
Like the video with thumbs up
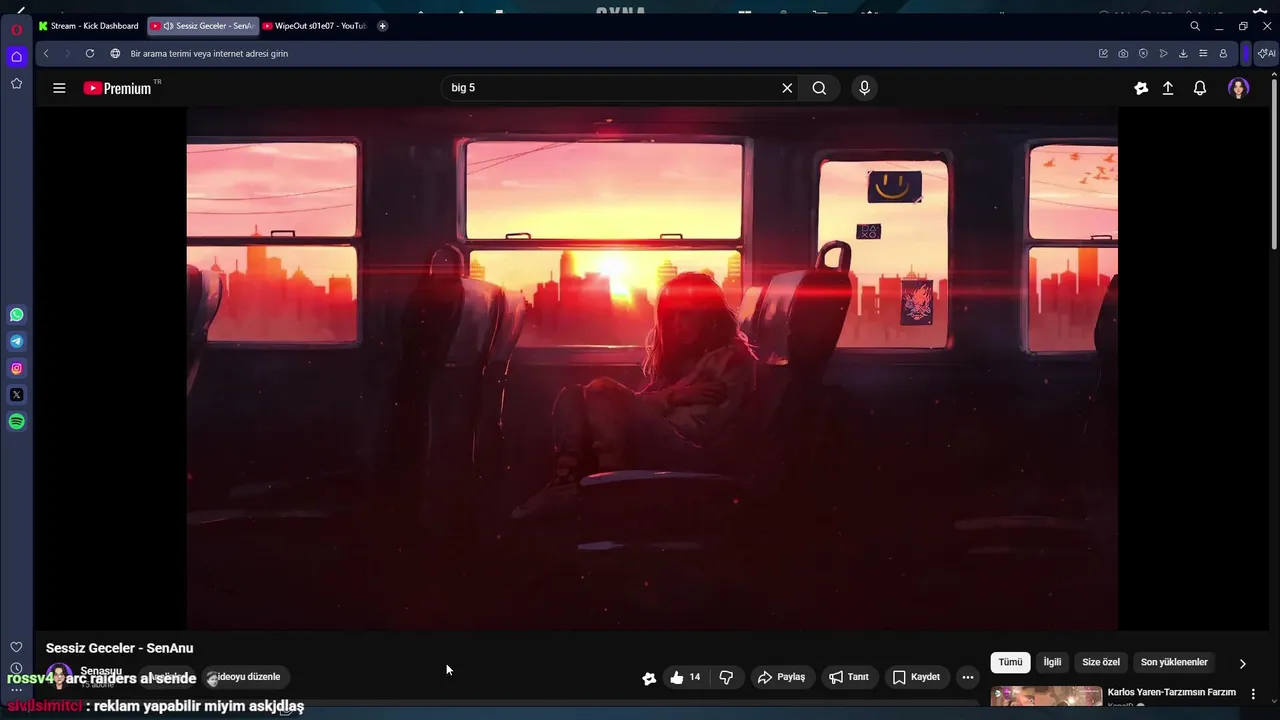click(x=686, y=677)
